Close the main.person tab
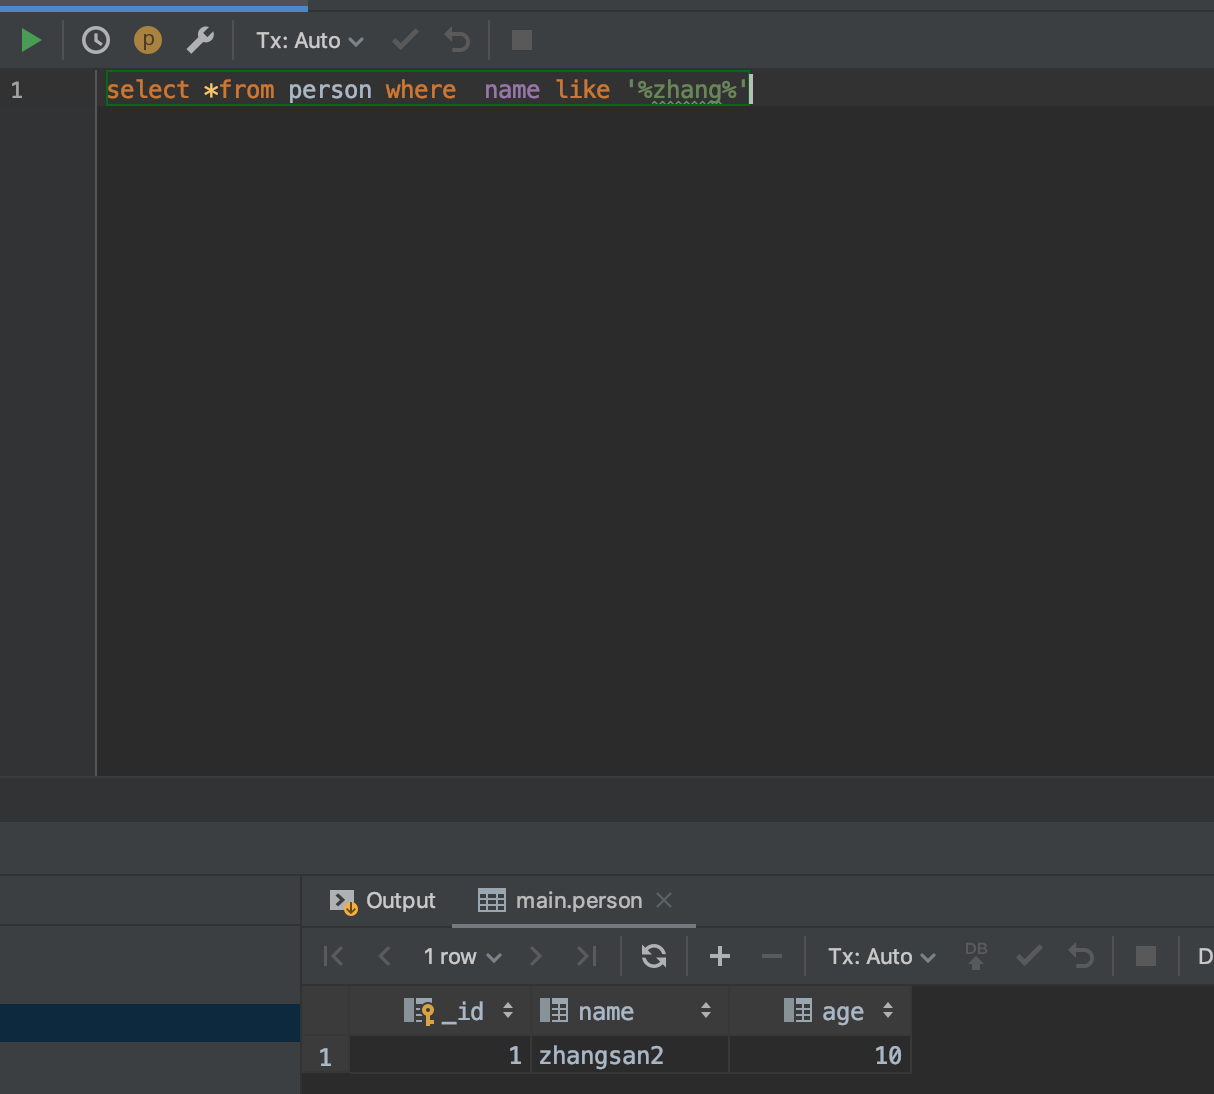1214x1094 pixels. [x=664, y=900]
